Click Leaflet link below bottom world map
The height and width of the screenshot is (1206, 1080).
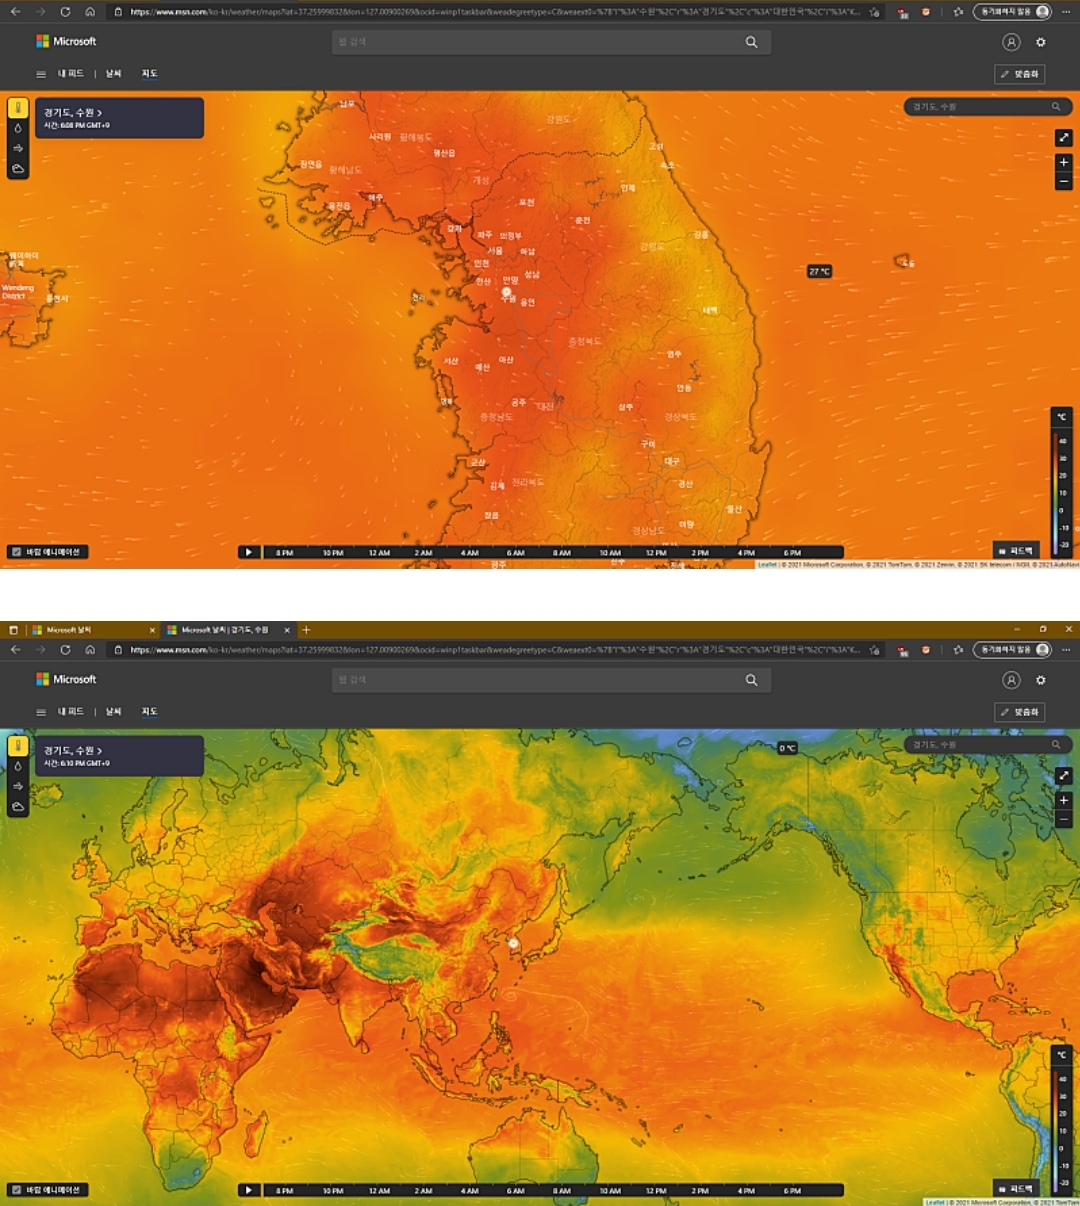(x=934, y=1202)
